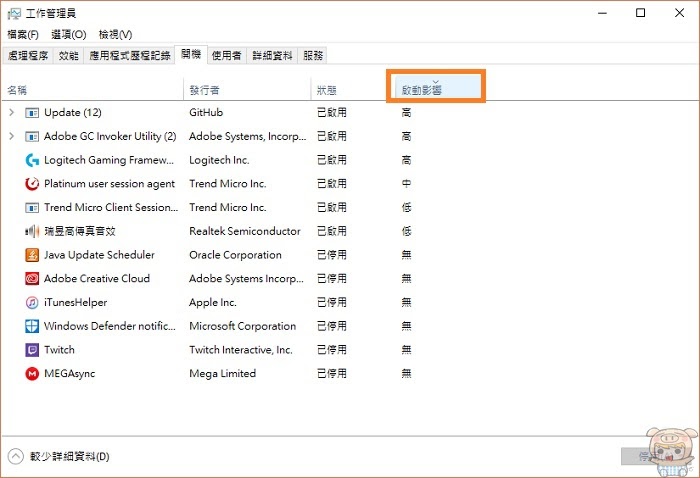Viewport: 700px width, 478px height.
Task: Switch to the 詳細資料 tab
Action: pos(272,55)
